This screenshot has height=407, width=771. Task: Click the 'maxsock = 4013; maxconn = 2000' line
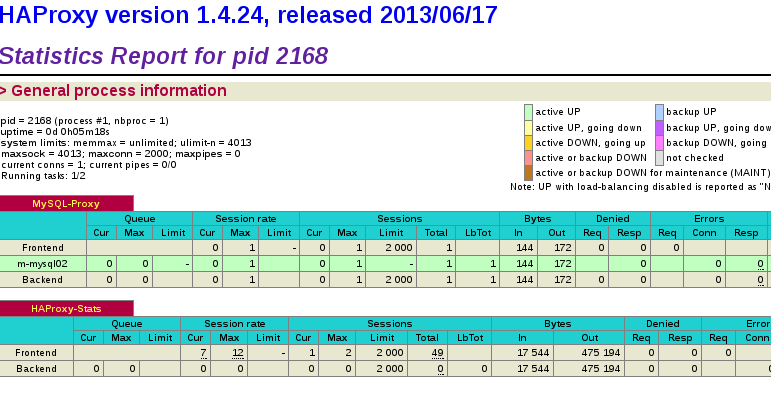coord(120,154)
